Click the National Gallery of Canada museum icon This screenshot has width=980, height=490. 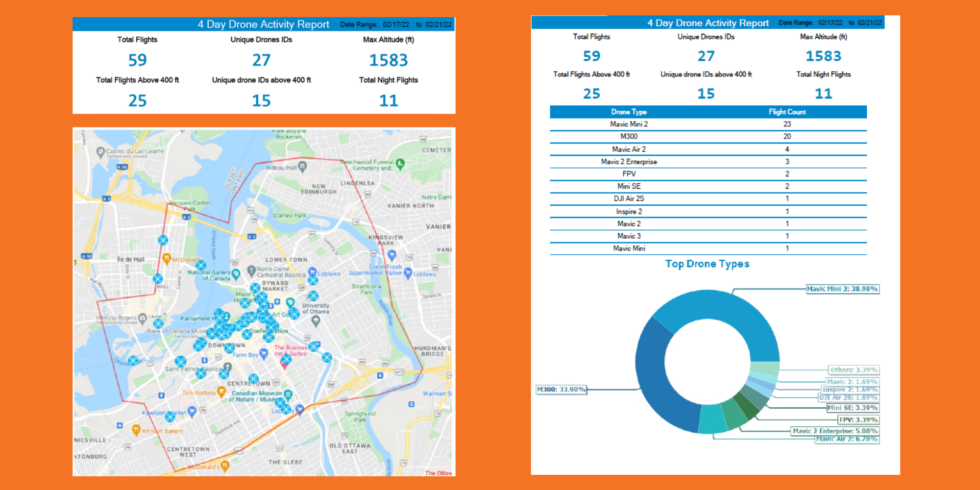pos(236,274)
